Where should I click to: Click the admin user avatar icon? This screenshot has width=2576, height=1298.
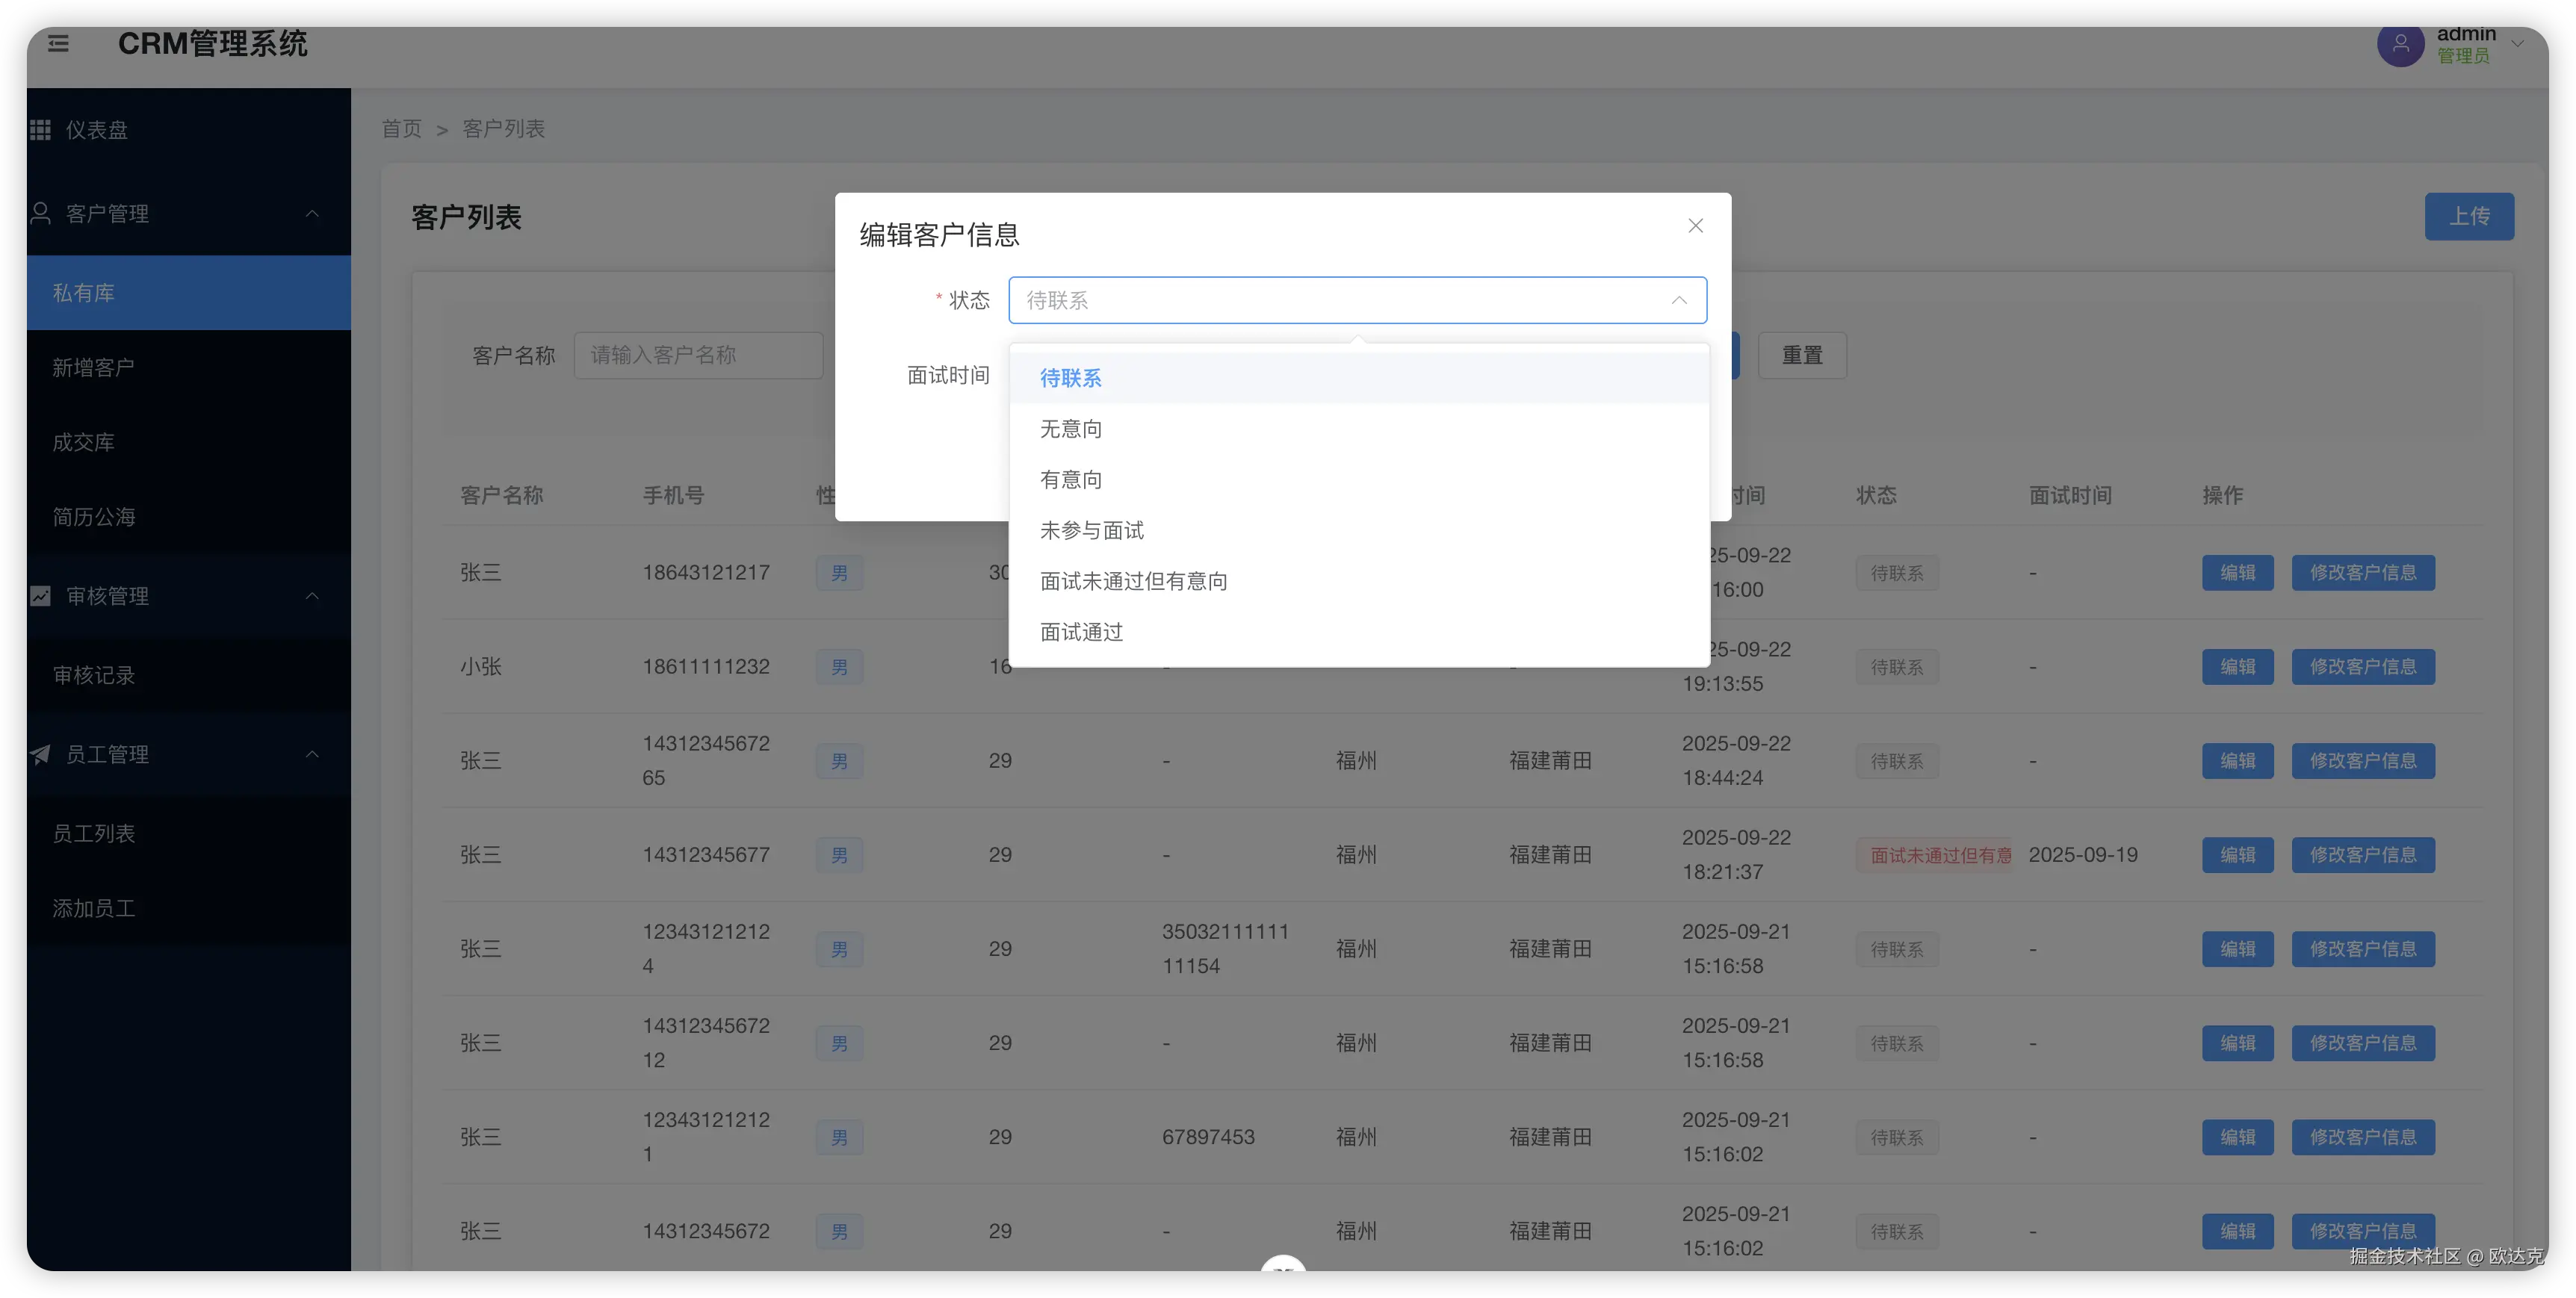click(x=2400, y=44)
